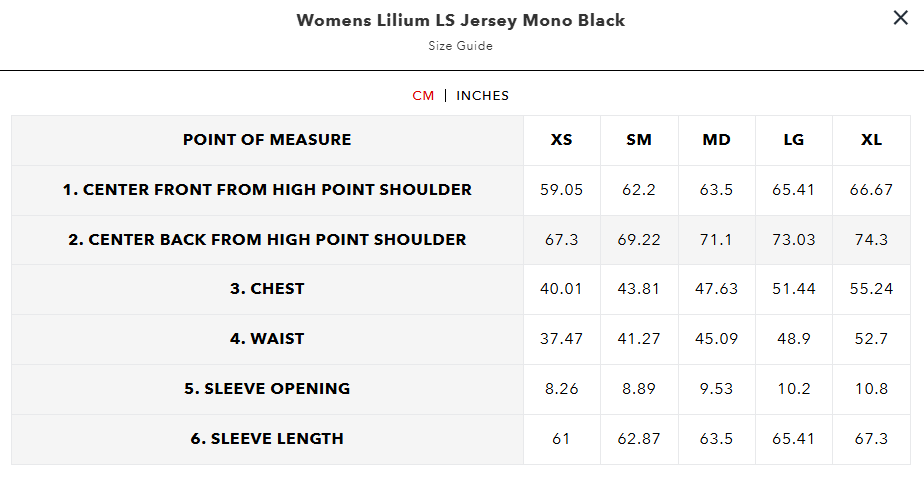Click the Sleeve Length row label
The image size is (924, 489).
click(267, 439)
